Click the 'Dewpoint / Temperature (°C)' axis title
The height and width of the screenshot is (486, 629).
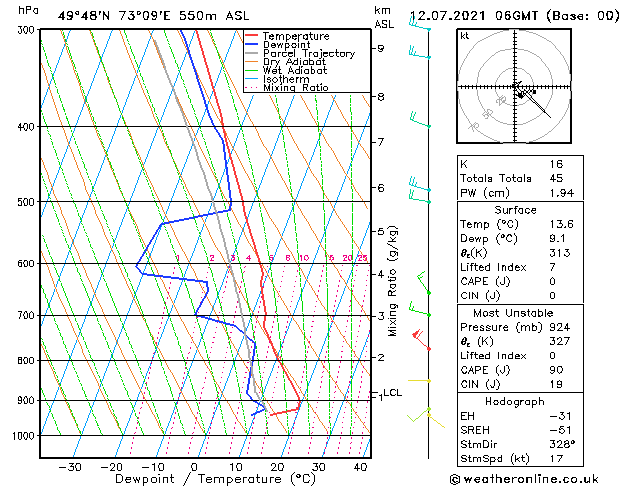click(215, 479)
